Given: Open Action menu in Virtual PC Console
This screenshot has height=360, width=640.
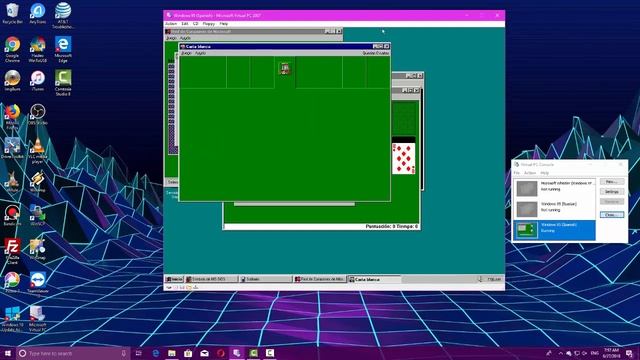Looking at the screenshot, I should pyautogui.click(x=530, y=173).
